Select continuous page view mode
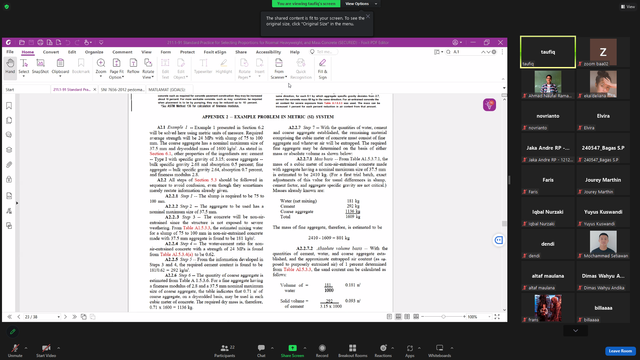This screenshot has width=640, height=360. tap(398, 317)
